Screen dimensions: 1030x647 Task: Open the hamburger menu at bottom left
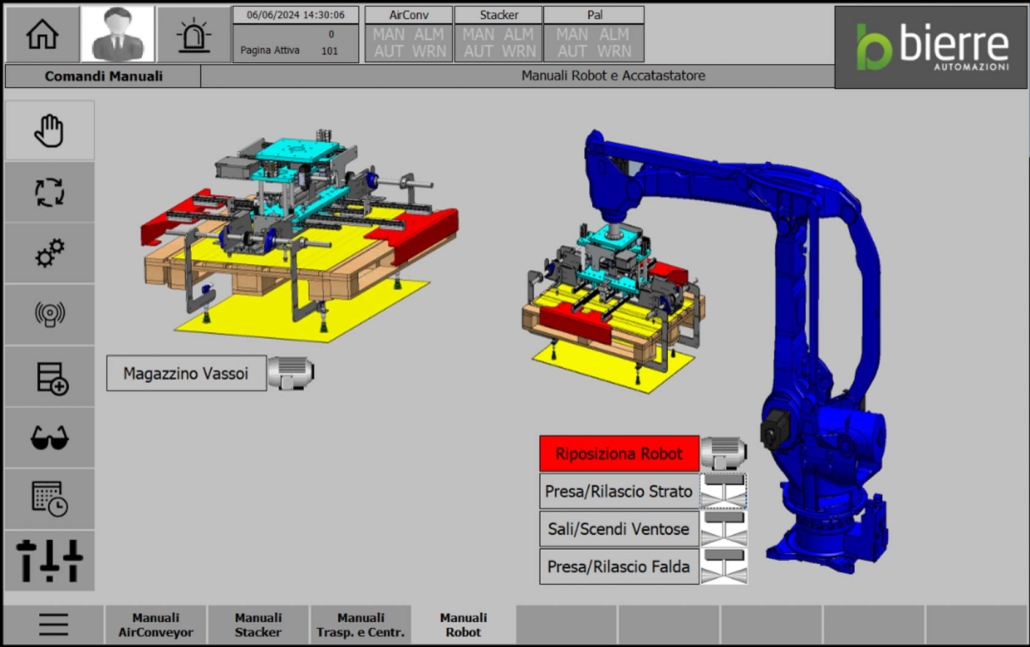(53, 625)
